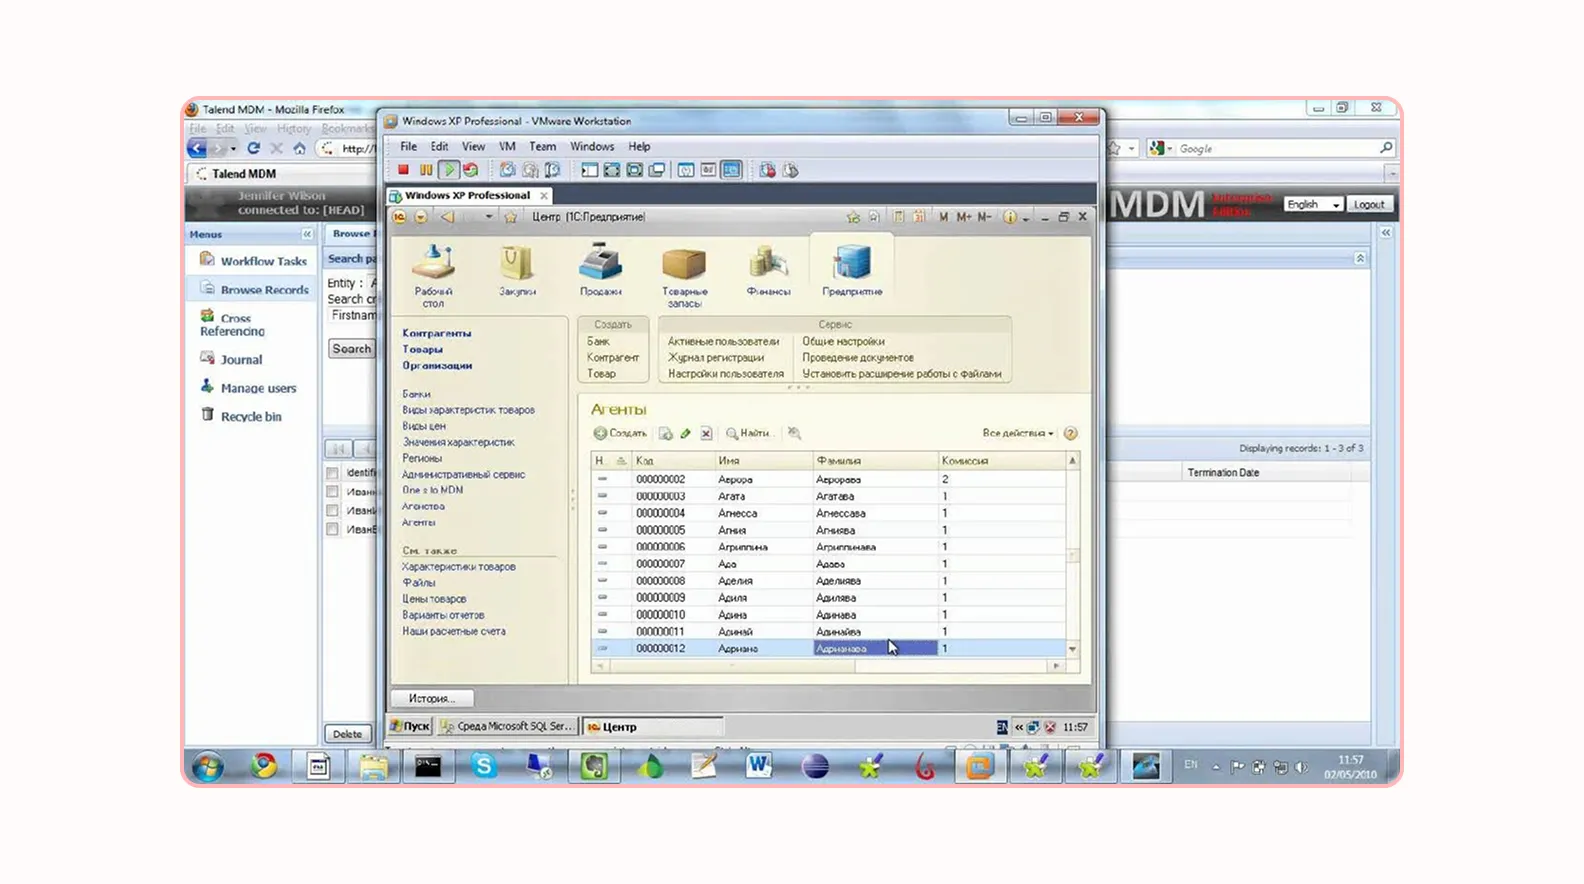Click the round help question icon in Агенты

click(x=1071, y=433)
